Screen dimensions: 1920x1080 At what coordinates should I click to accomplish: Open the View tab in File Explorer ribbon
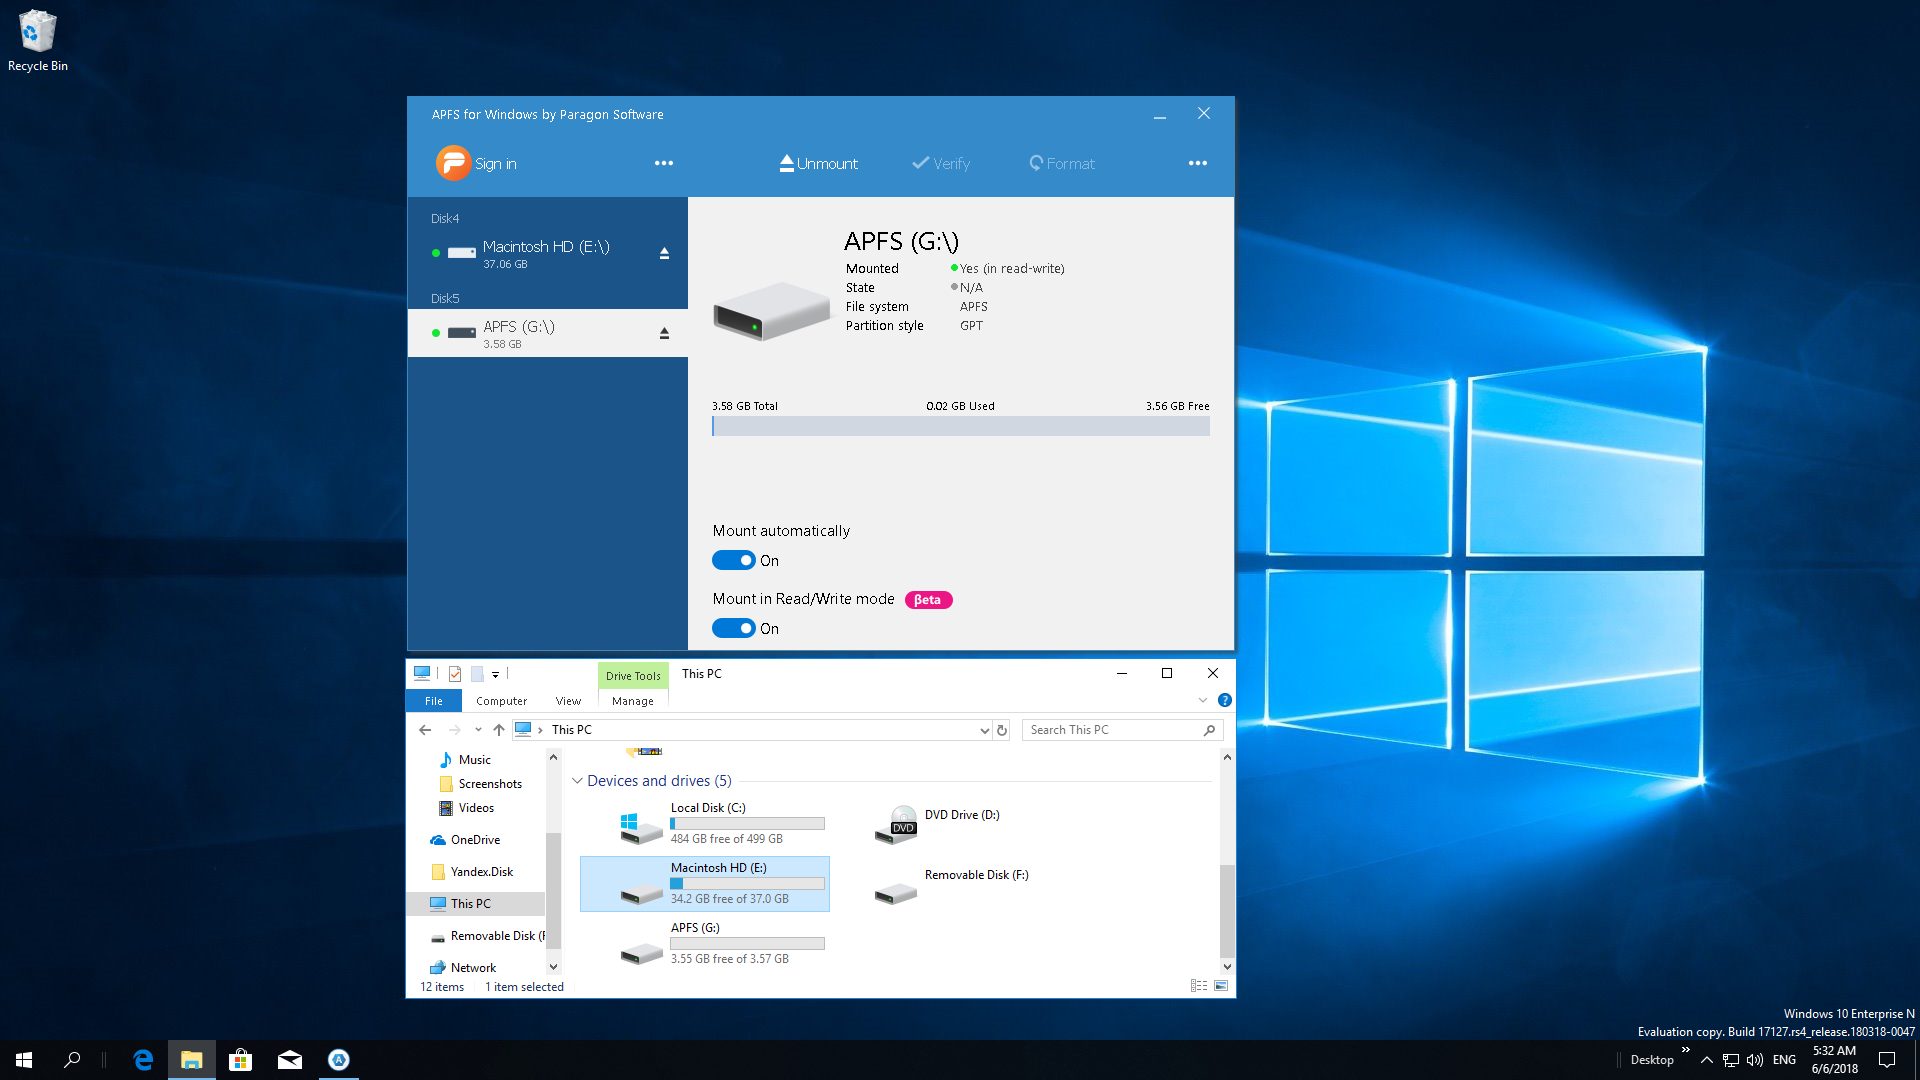pyautogui.click(x=567, y=700)
